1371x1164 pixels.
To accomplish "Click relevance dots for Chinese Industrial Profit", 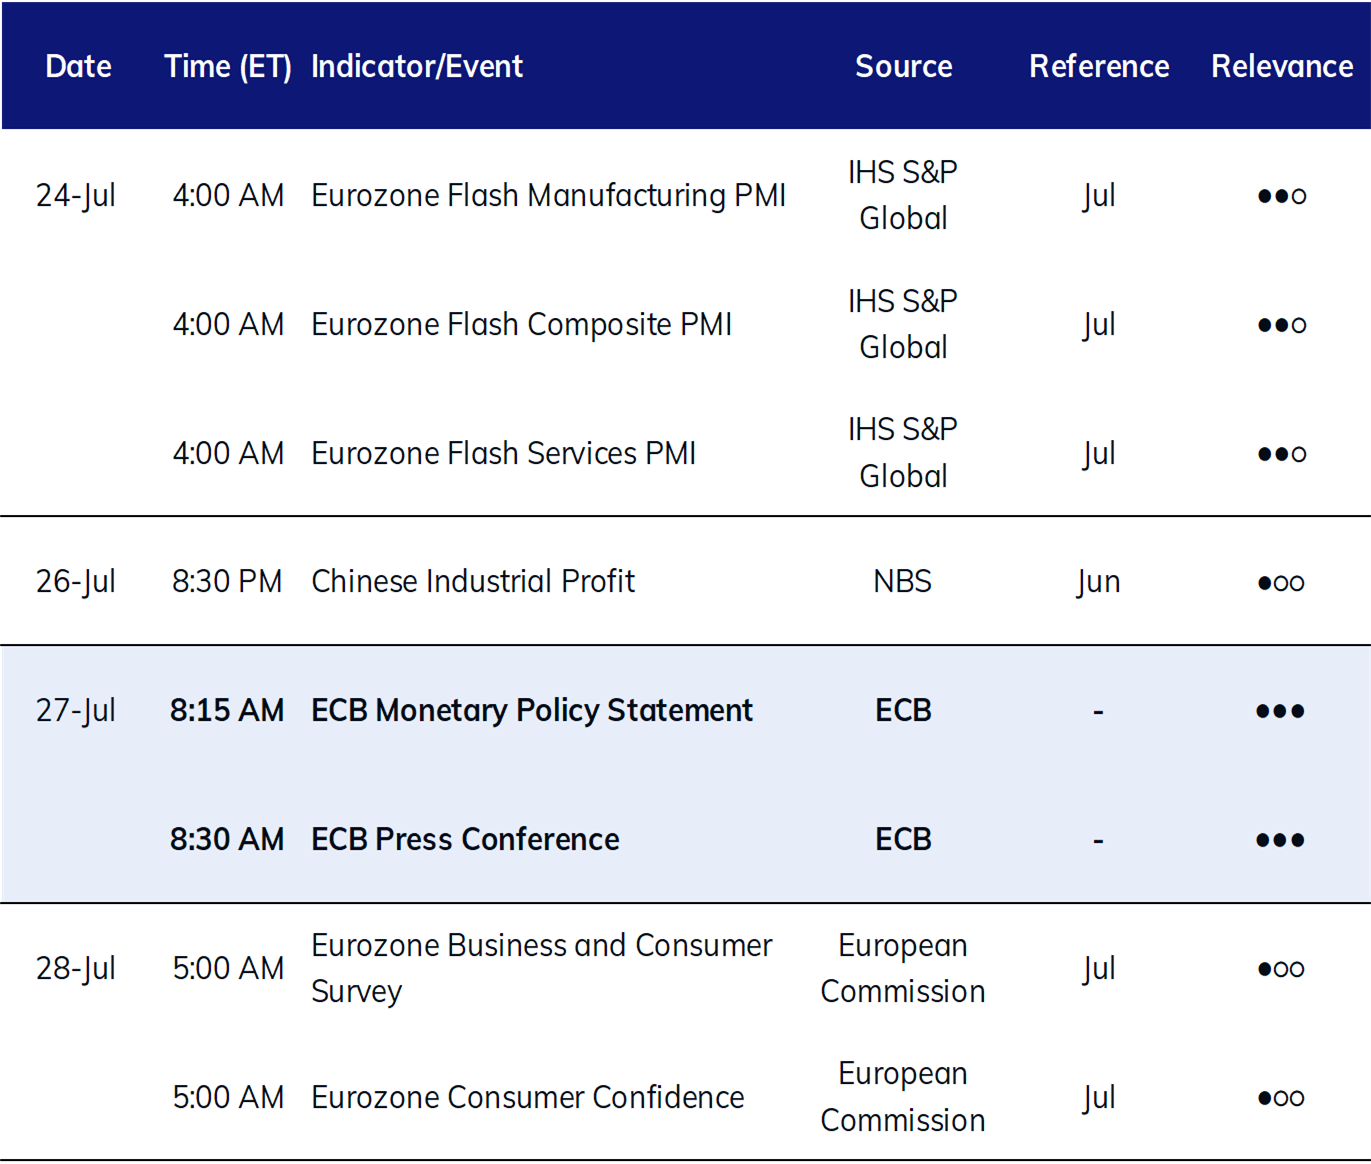I will [1282, 582].
